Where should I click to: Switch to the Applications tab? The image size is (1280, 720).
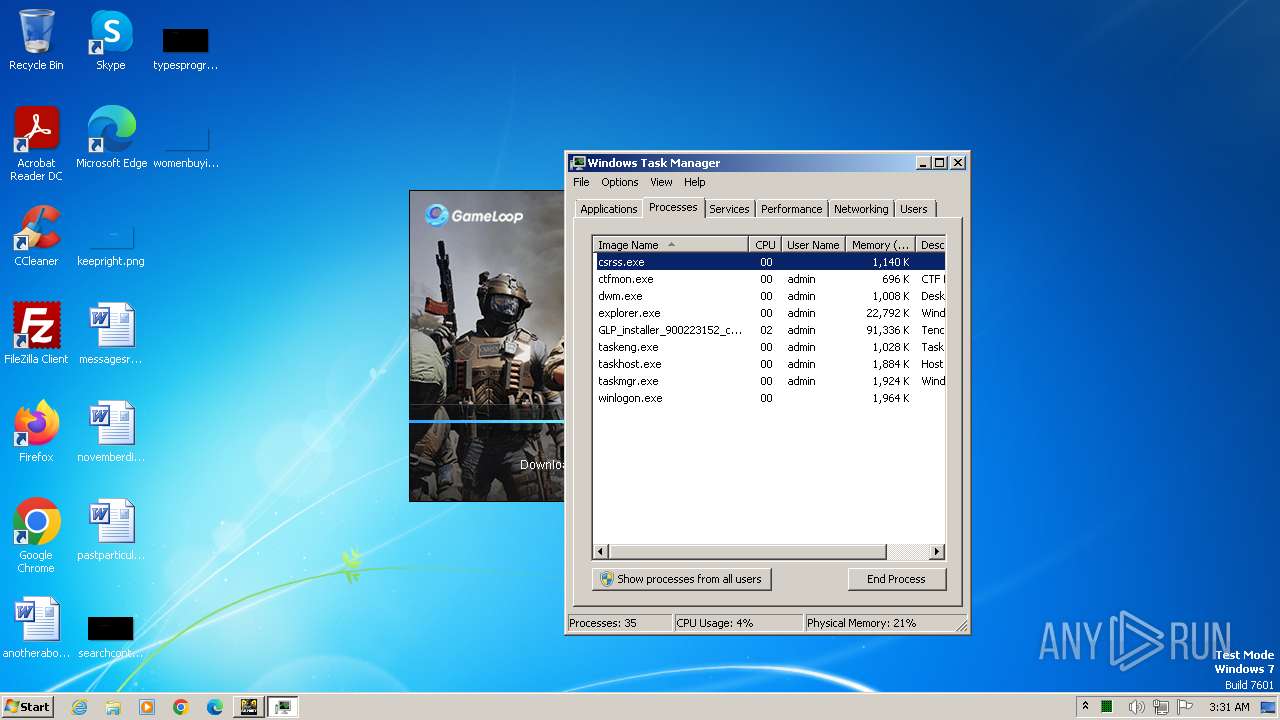608,209
